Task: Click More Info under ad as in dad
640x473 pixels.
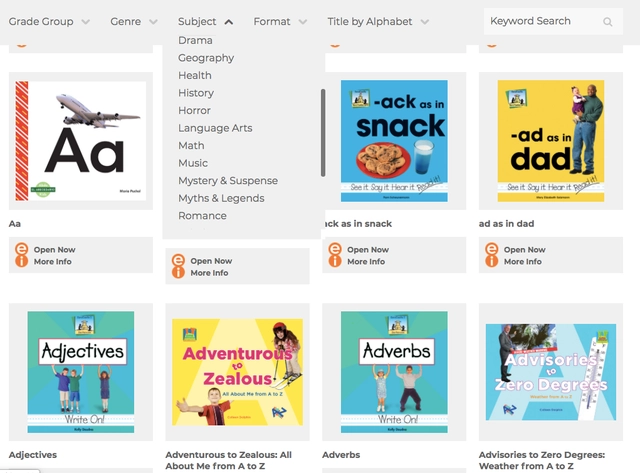Action: [x=522, y=262]
